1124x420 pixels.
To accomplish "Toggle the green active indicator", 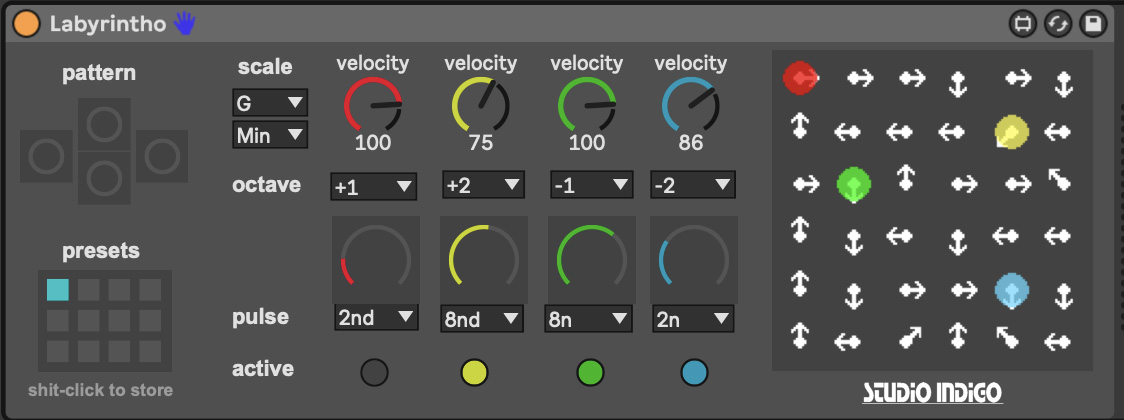I will click(591, 372).
